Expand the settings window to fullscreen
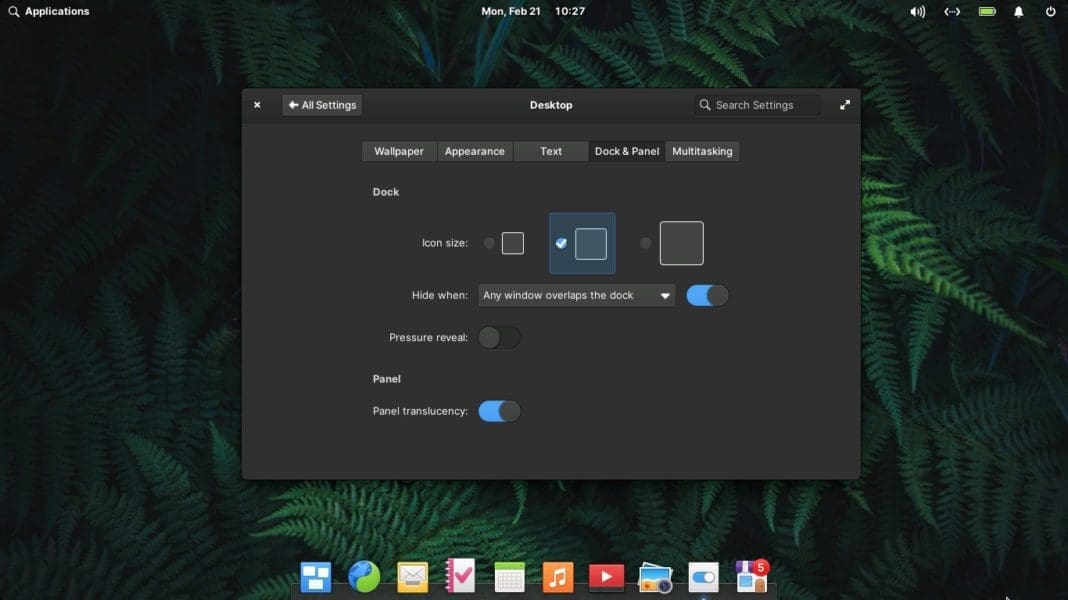The width and height of the screenshot is (1068, 600). (845, 104)
